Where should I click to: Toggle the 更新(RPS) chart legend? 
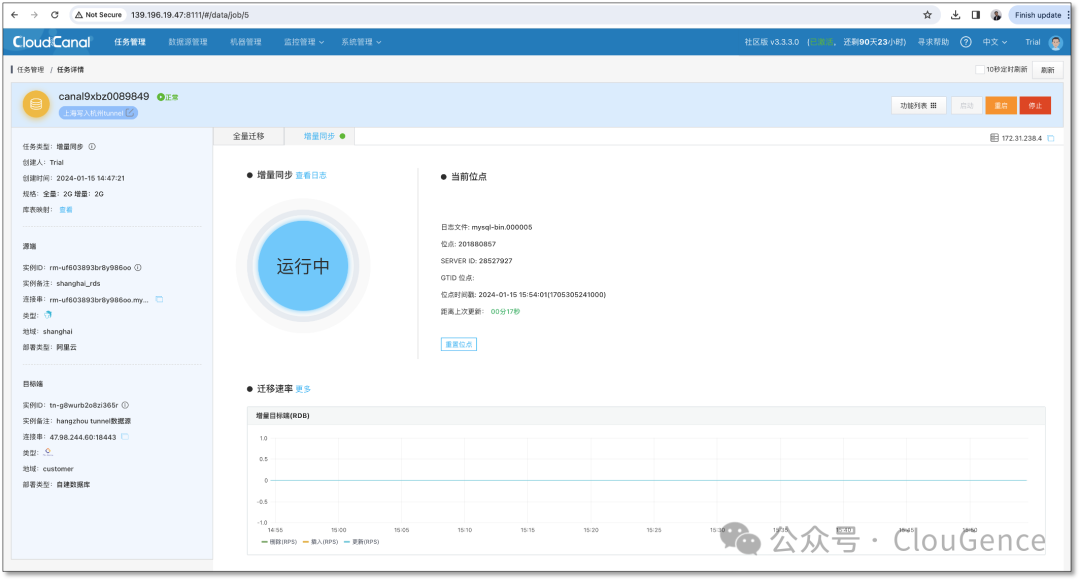(362, 542)
